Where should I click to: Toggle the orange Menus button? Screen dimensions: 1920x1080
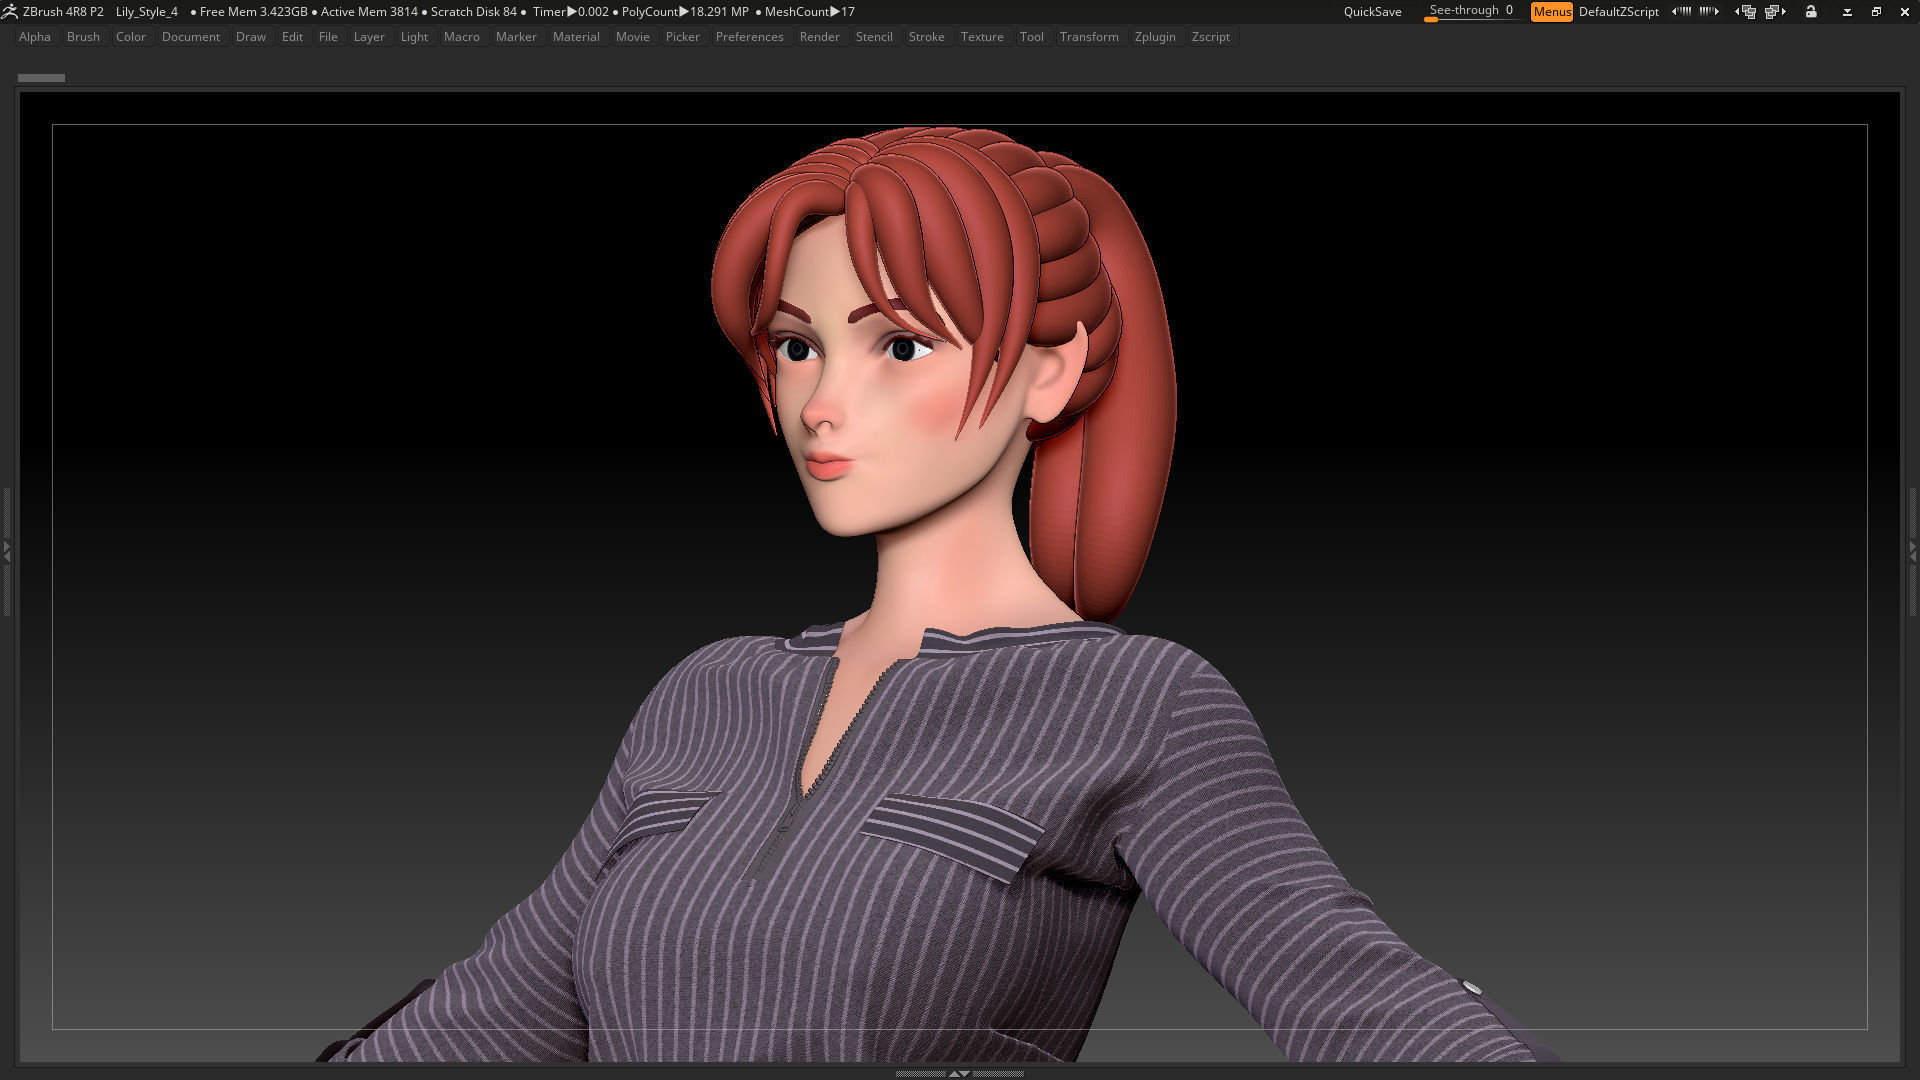[1551, 11]
